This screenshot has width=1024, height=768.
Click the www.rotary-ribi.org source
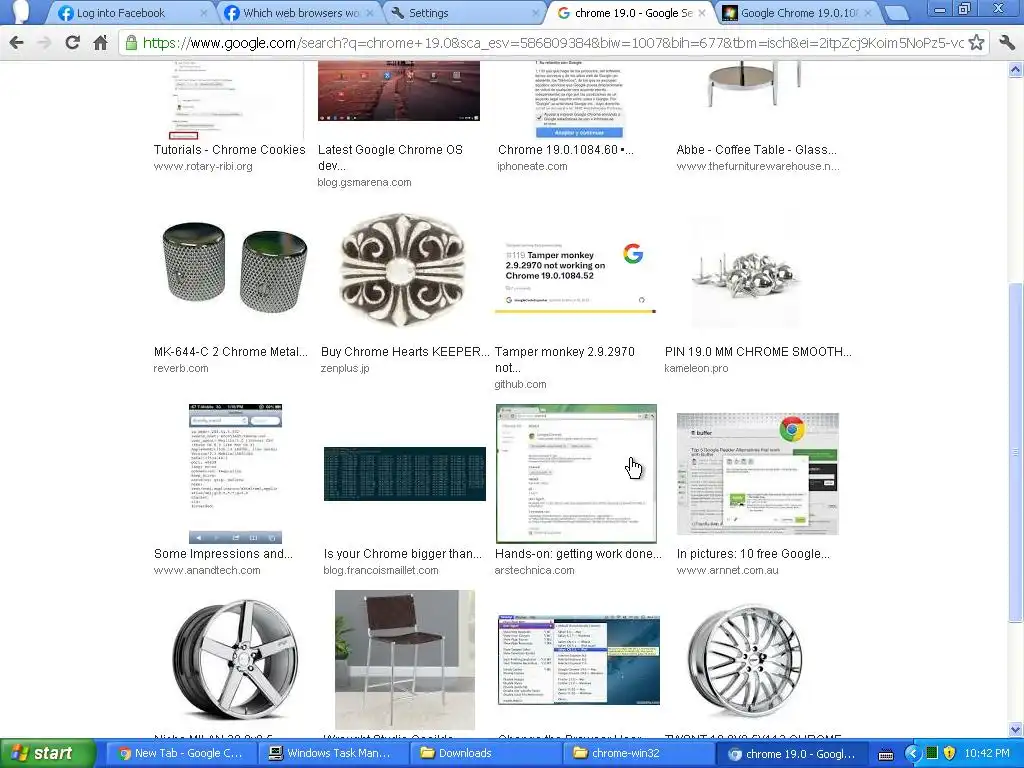(202, 166)
